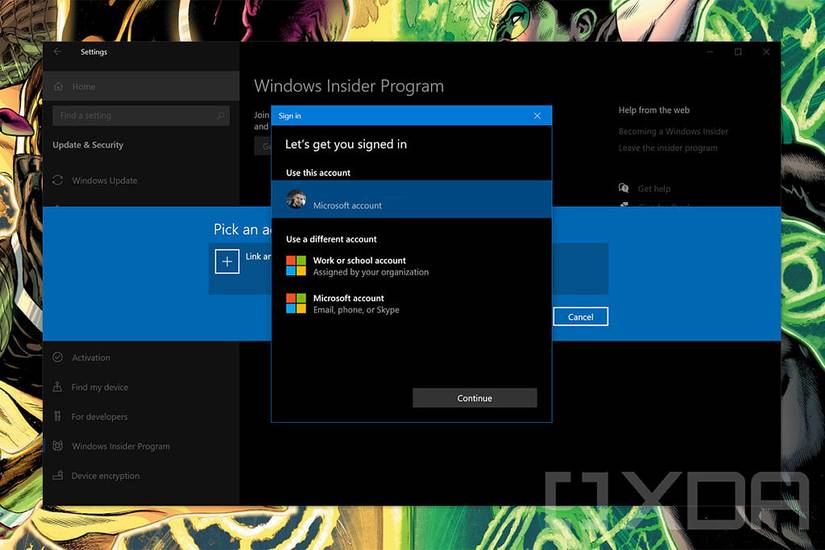Click the back arrow in Settings title bar
Screen dimensions: 825x550
pos(57,52)
